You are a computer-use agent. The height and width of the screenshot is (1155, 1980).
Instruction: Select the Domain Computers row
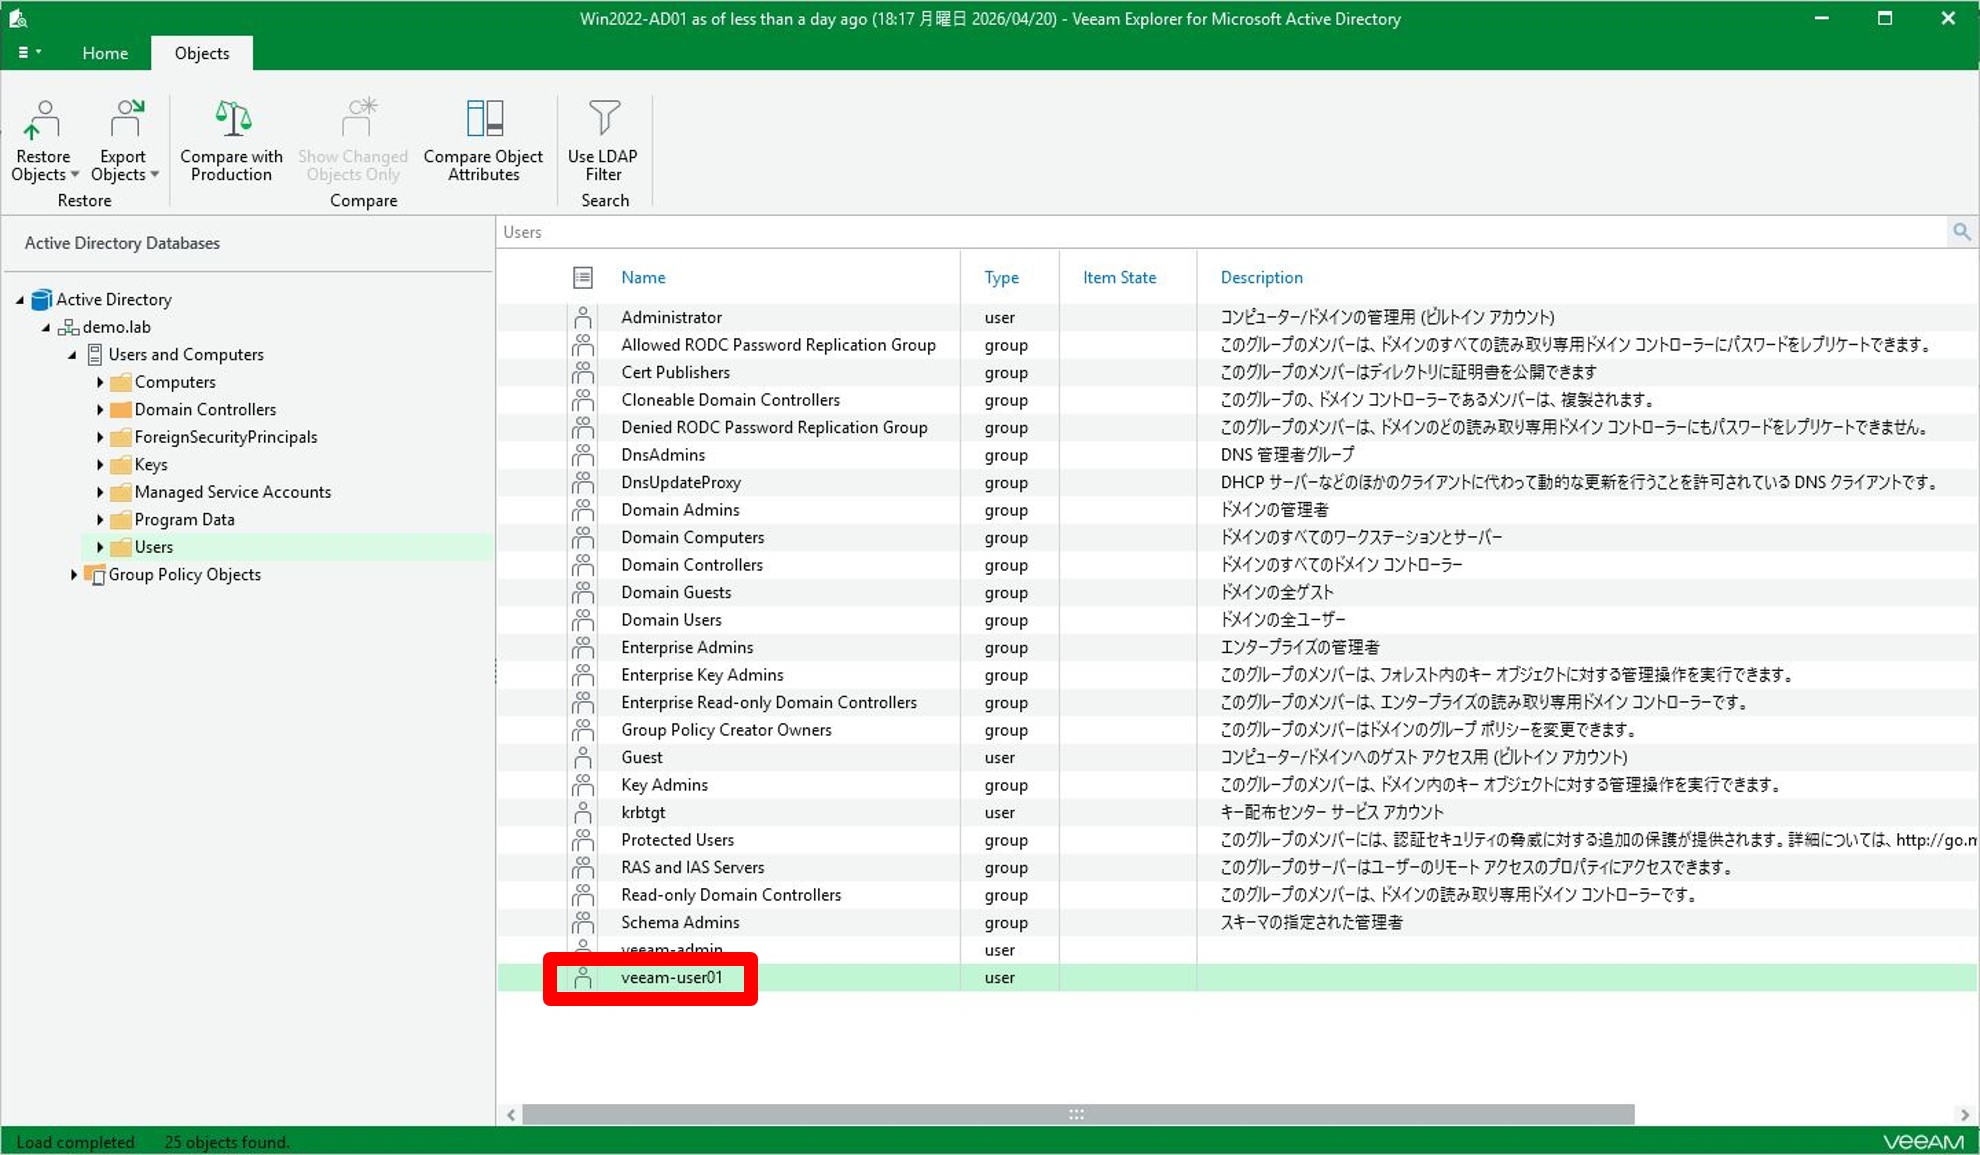pyautogui.click(x=1238, y=538)
